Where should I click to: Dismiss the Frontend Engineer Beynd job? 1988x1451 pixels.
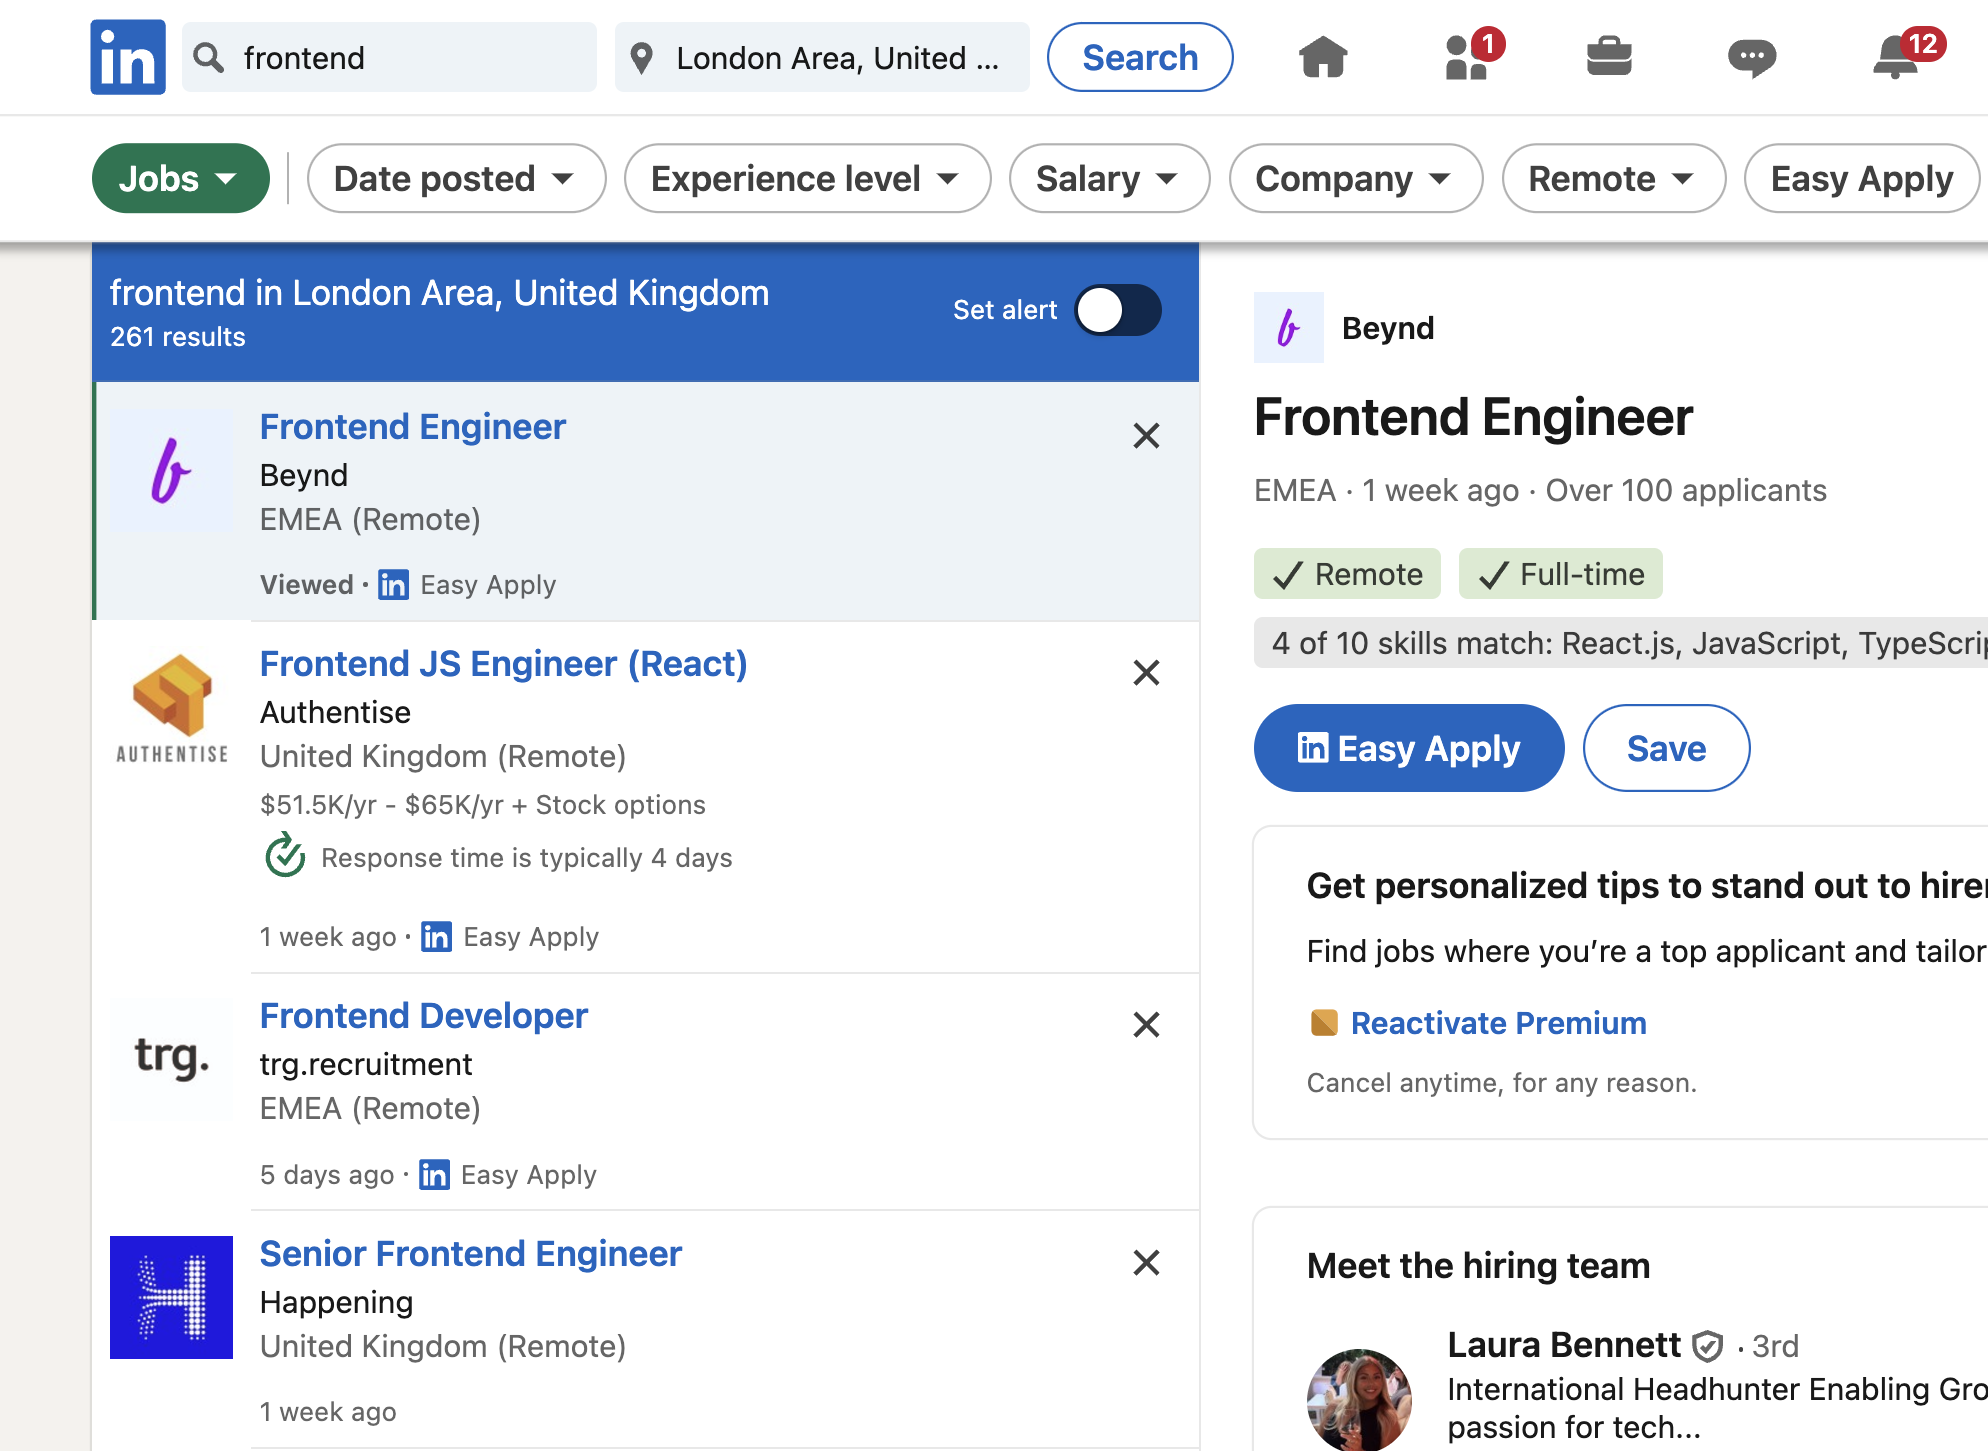point(1146,436)
